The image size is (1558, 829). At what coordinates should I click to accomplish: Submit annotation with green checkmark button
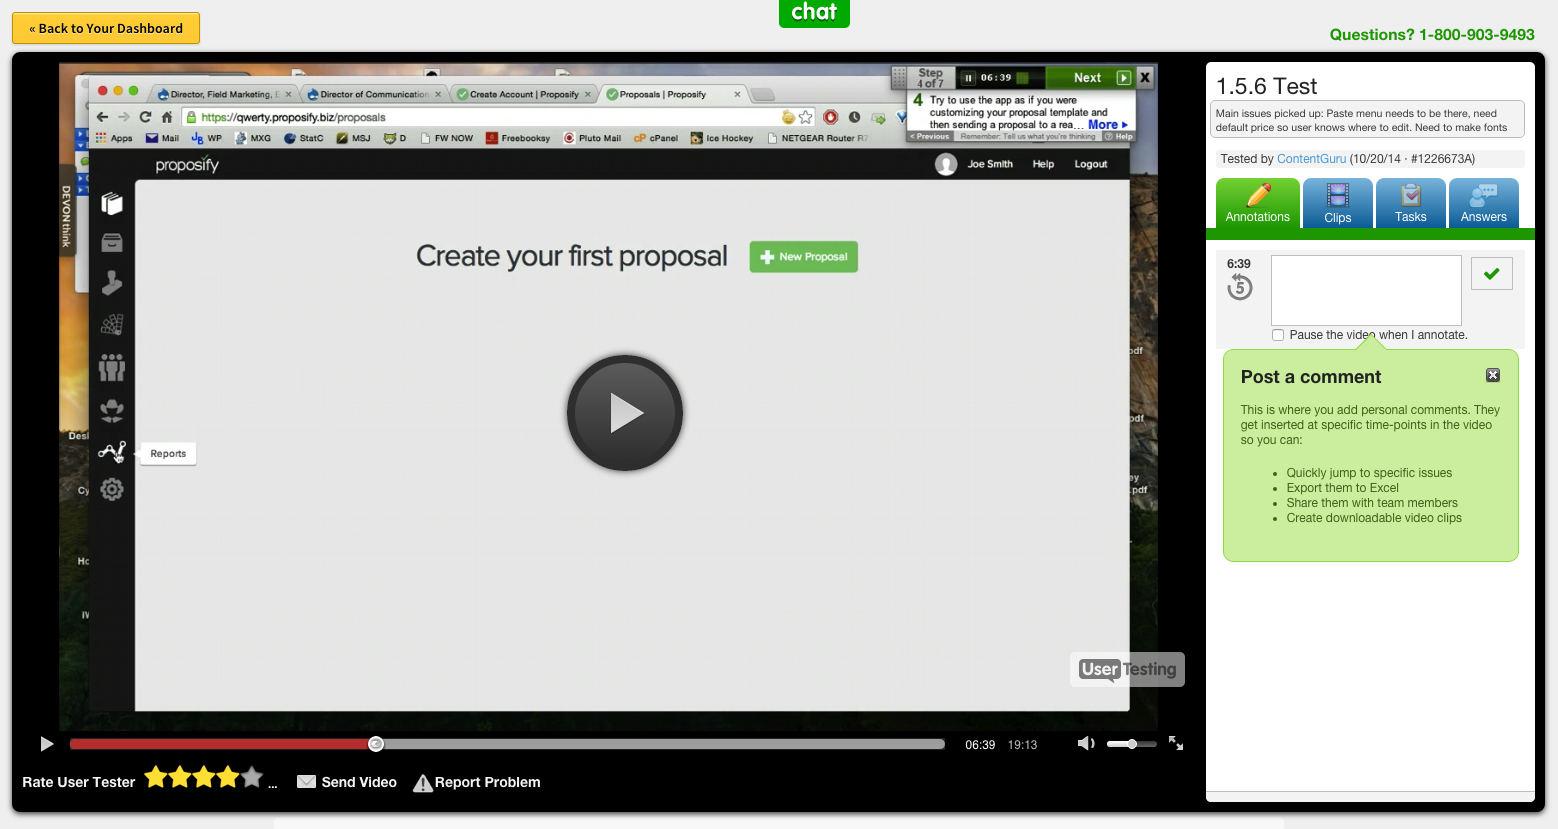pos(1492,273)
